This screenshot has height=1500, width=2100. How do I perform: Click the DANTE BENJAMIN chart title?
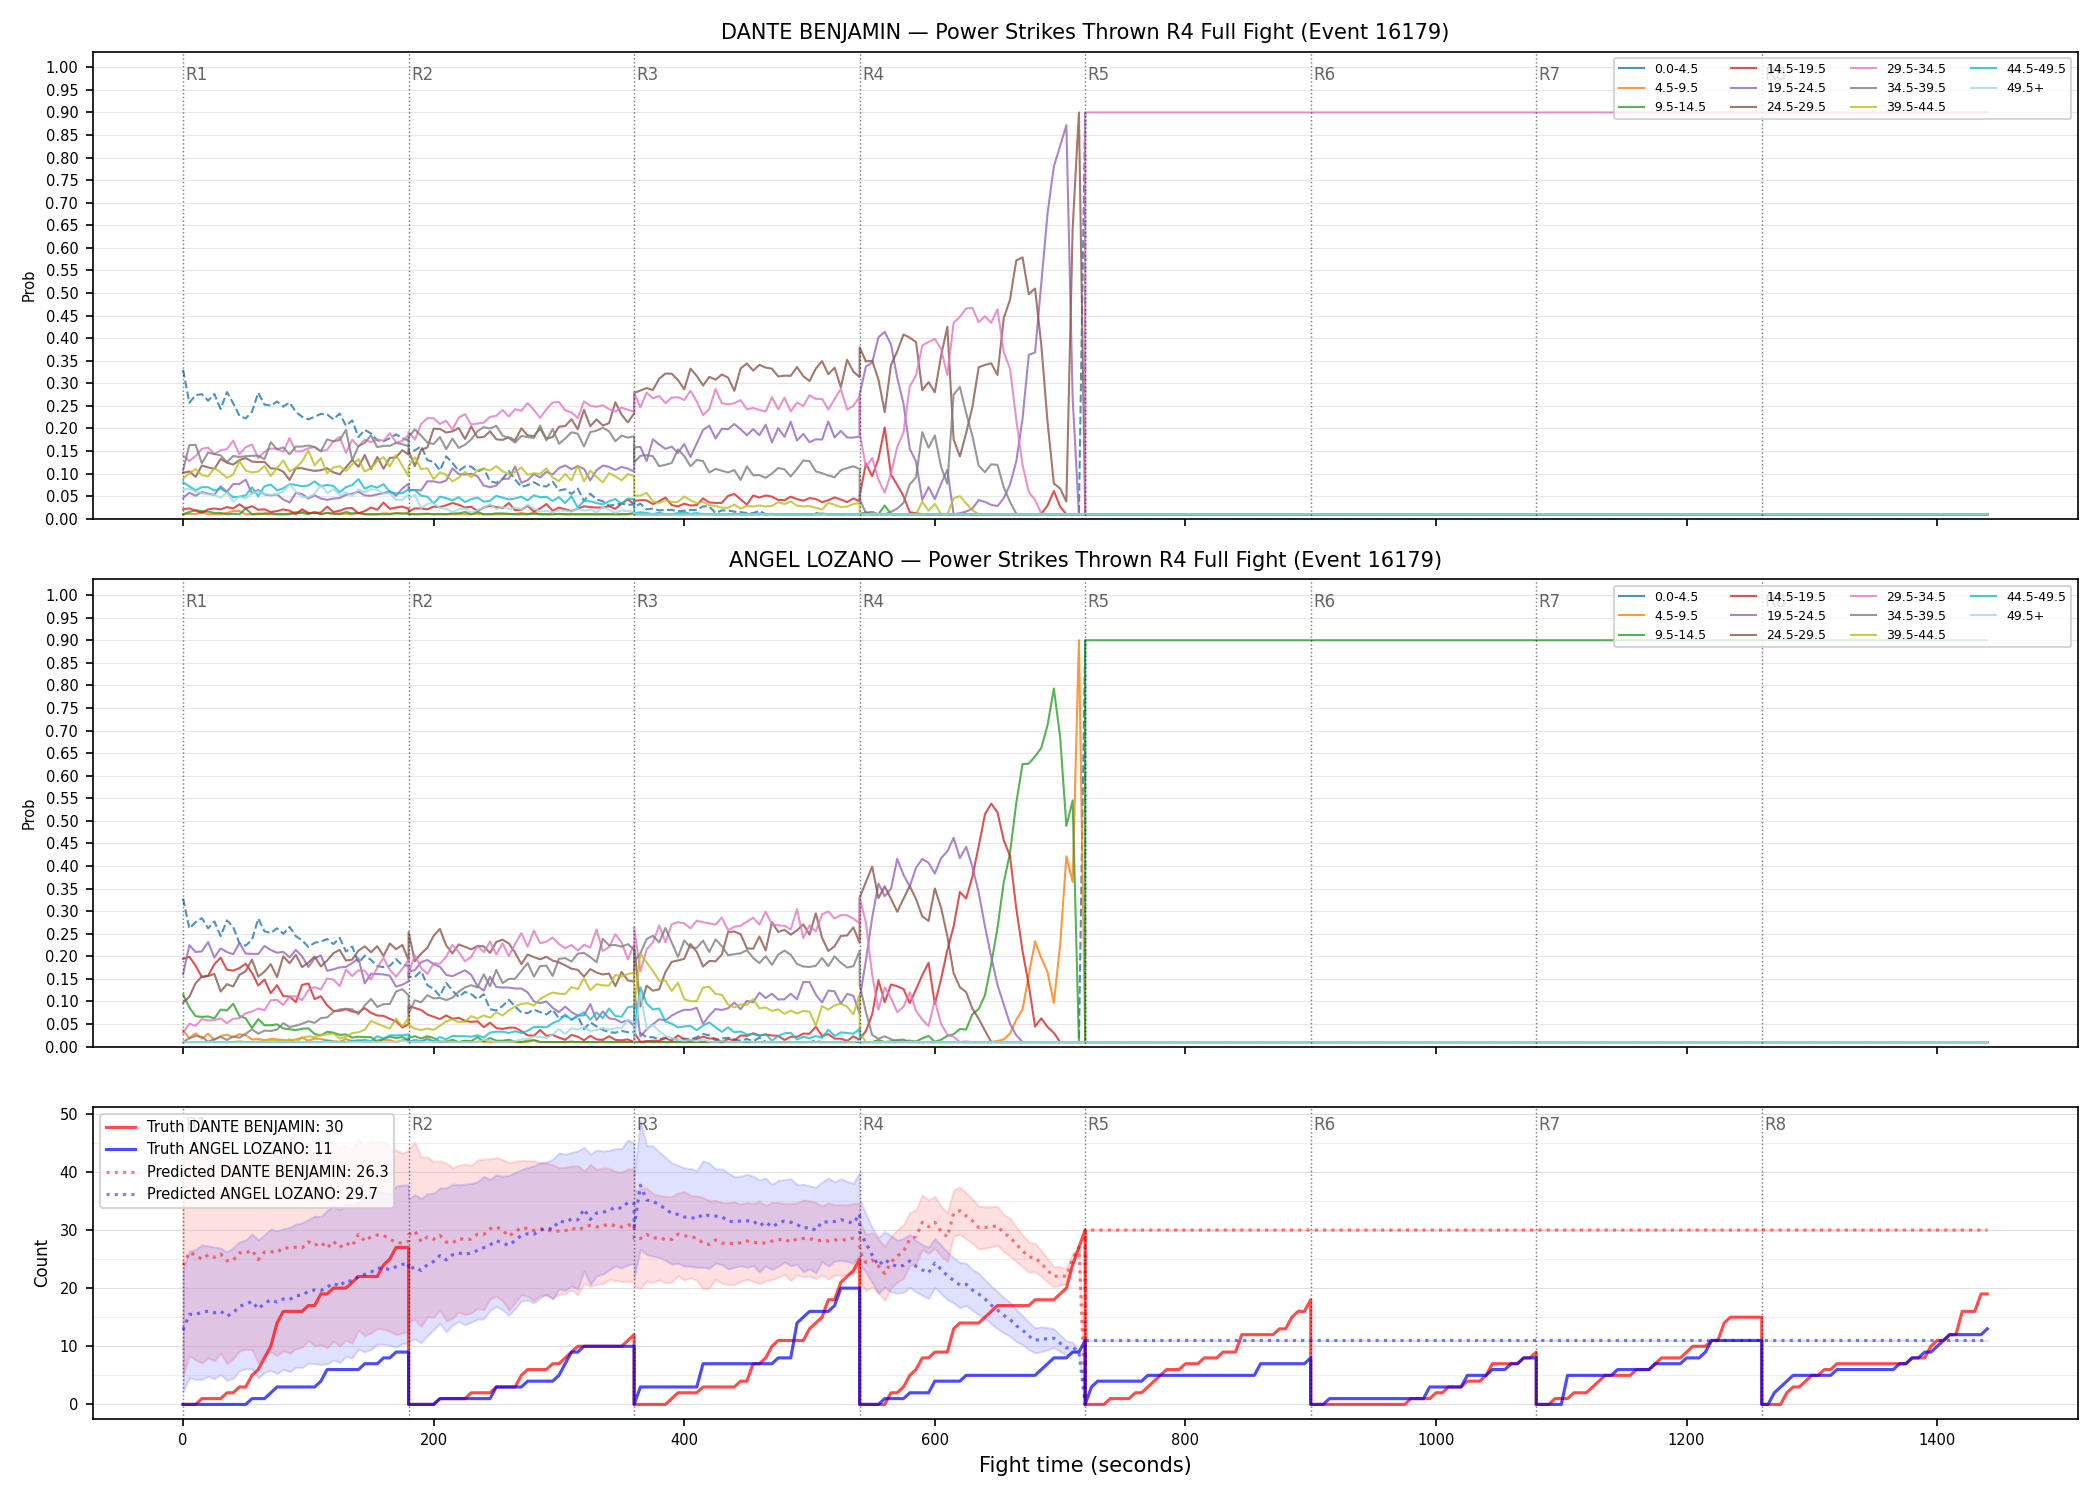(x=1085, y=32)
